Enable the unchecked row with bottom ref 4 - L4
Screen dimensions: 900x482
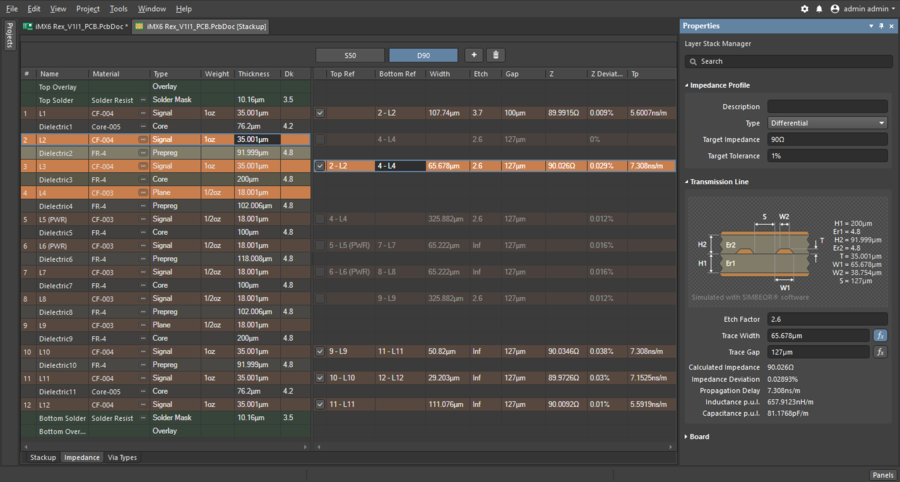pyautogui.click(x=320, y=140)
